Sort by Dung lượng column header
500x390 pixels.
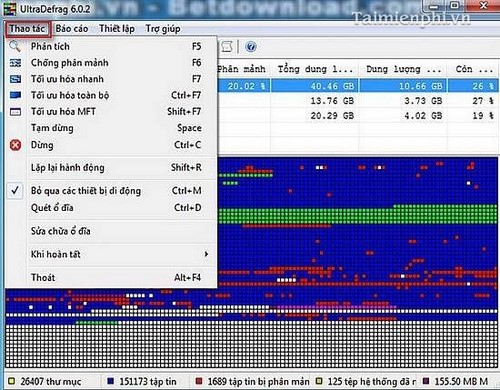(x=403, y=69)
